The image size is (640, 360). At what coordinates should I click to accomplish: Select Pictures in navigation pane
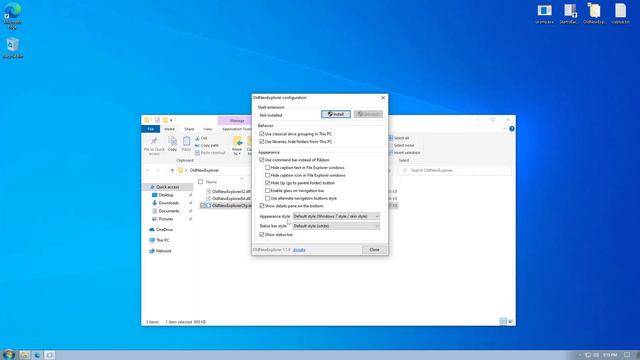(166, 219)
